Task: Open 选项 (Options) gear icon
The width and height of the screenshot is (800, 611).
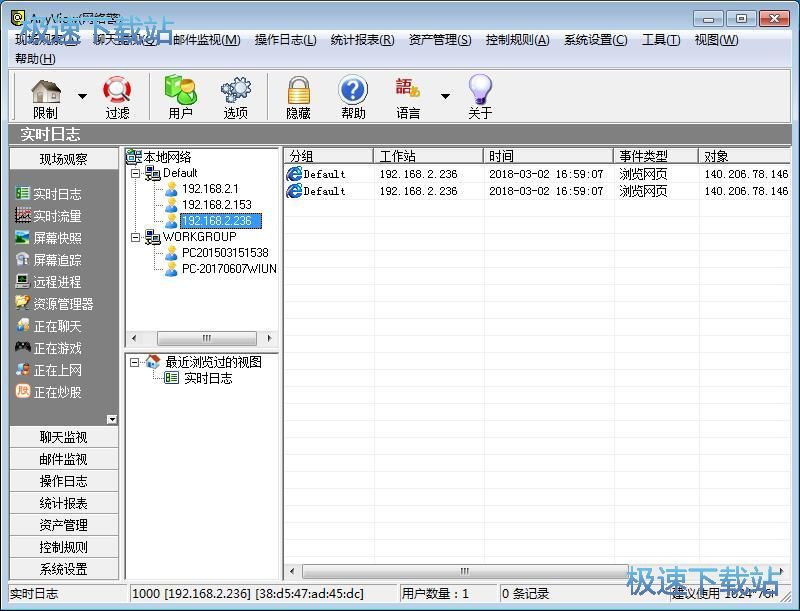Action: 235,97
